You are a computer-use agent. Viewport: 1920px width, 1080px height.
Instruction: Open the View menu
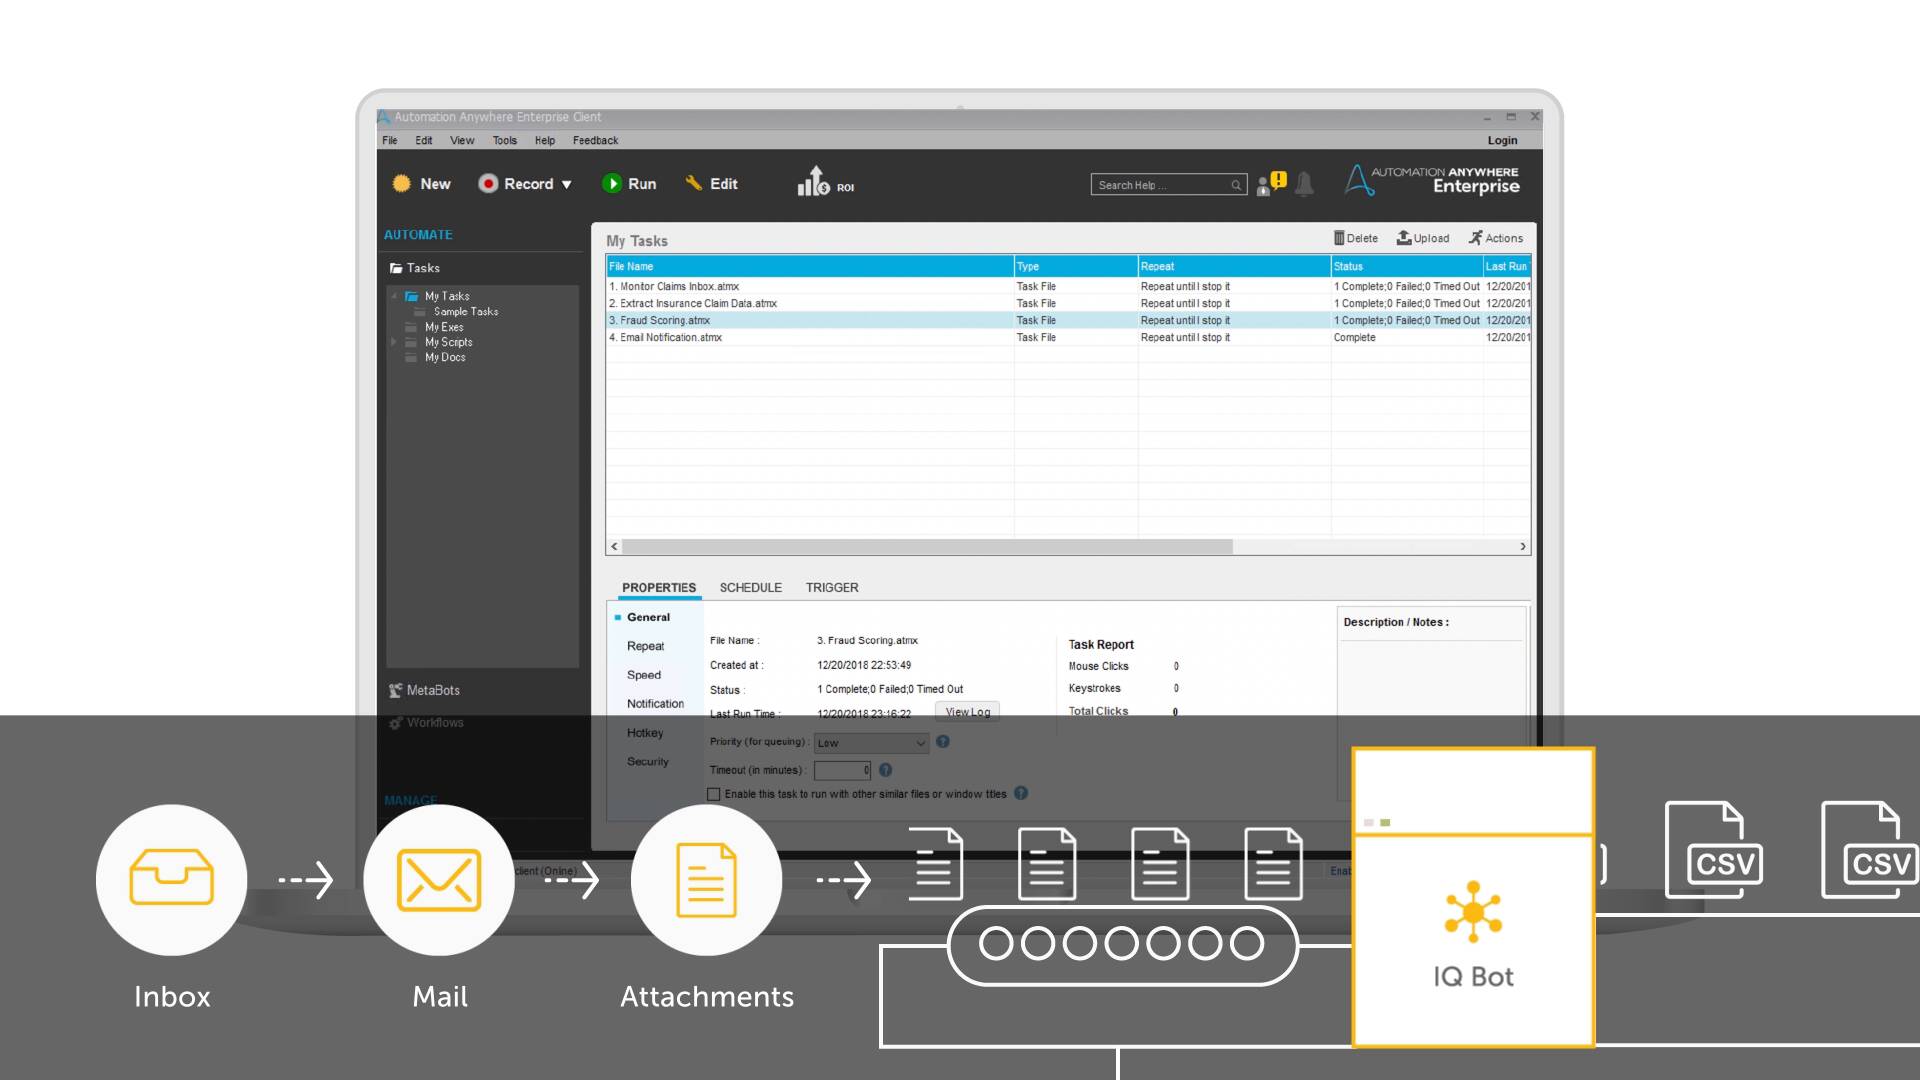pos(462,141)
